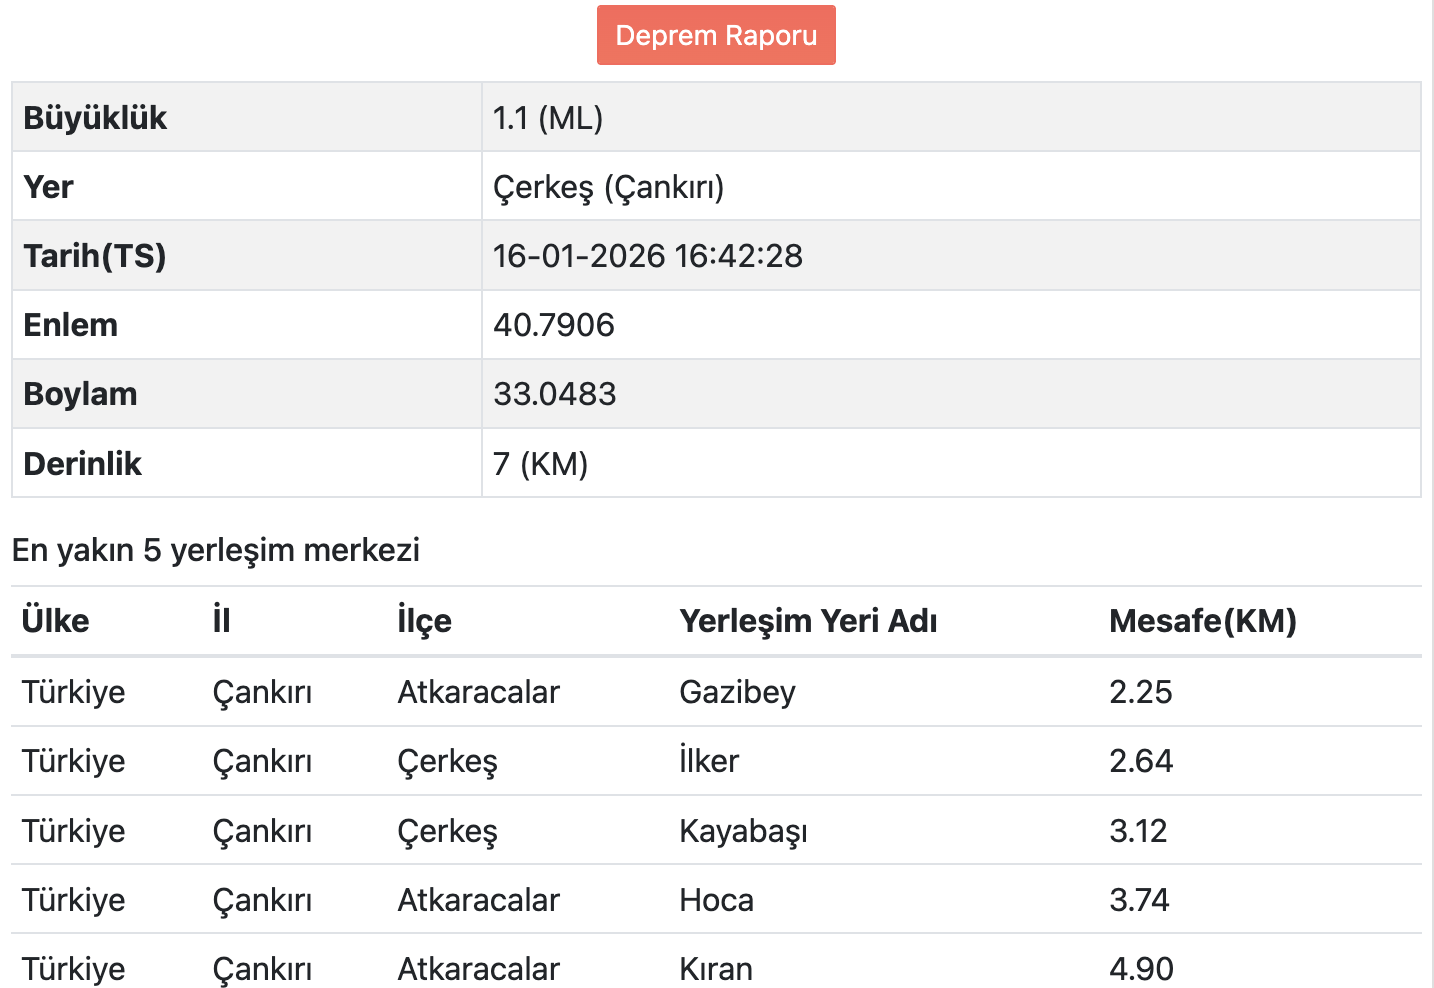Screen dimensions: 1434x988
Task: Select the magnitude value 1.1 (ML)
Action: click(x=548, y=118)
